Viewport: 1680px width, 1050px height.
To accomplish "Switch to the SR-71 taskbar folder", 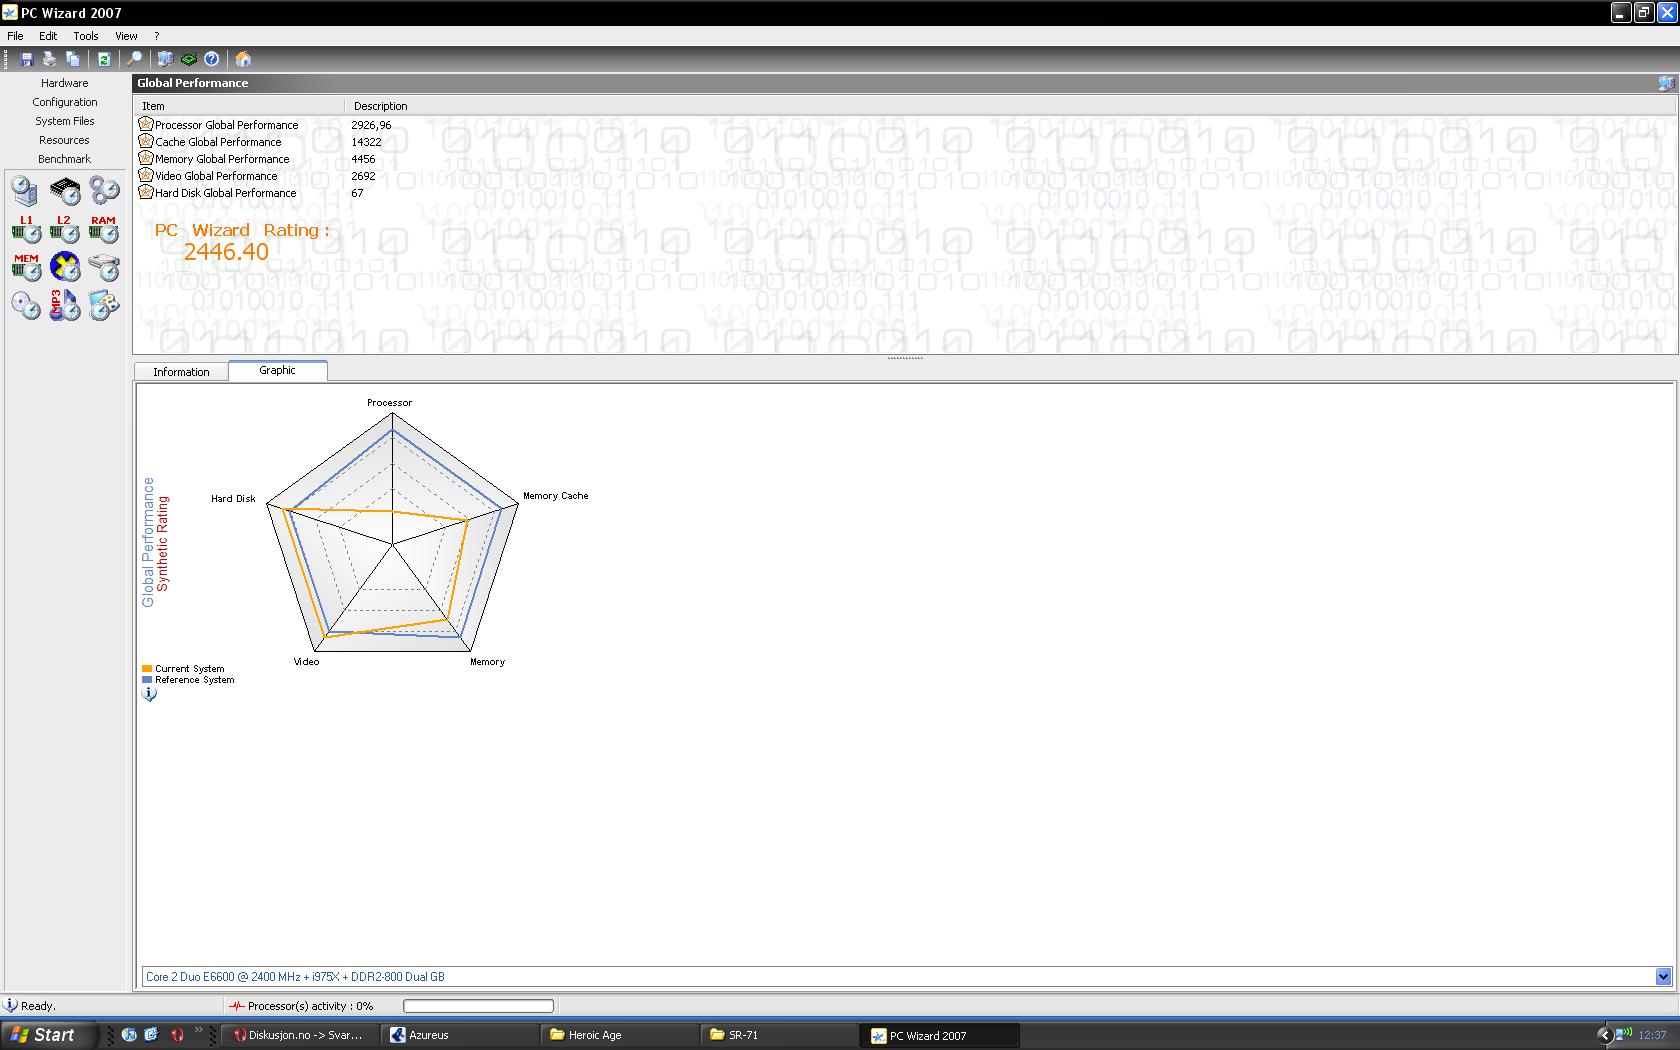I will pos(780,1035).
